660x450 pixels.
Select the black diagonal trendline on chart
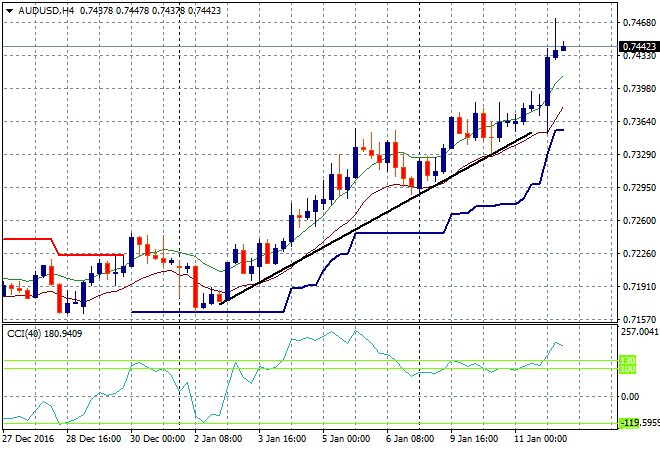click(376, 218)
